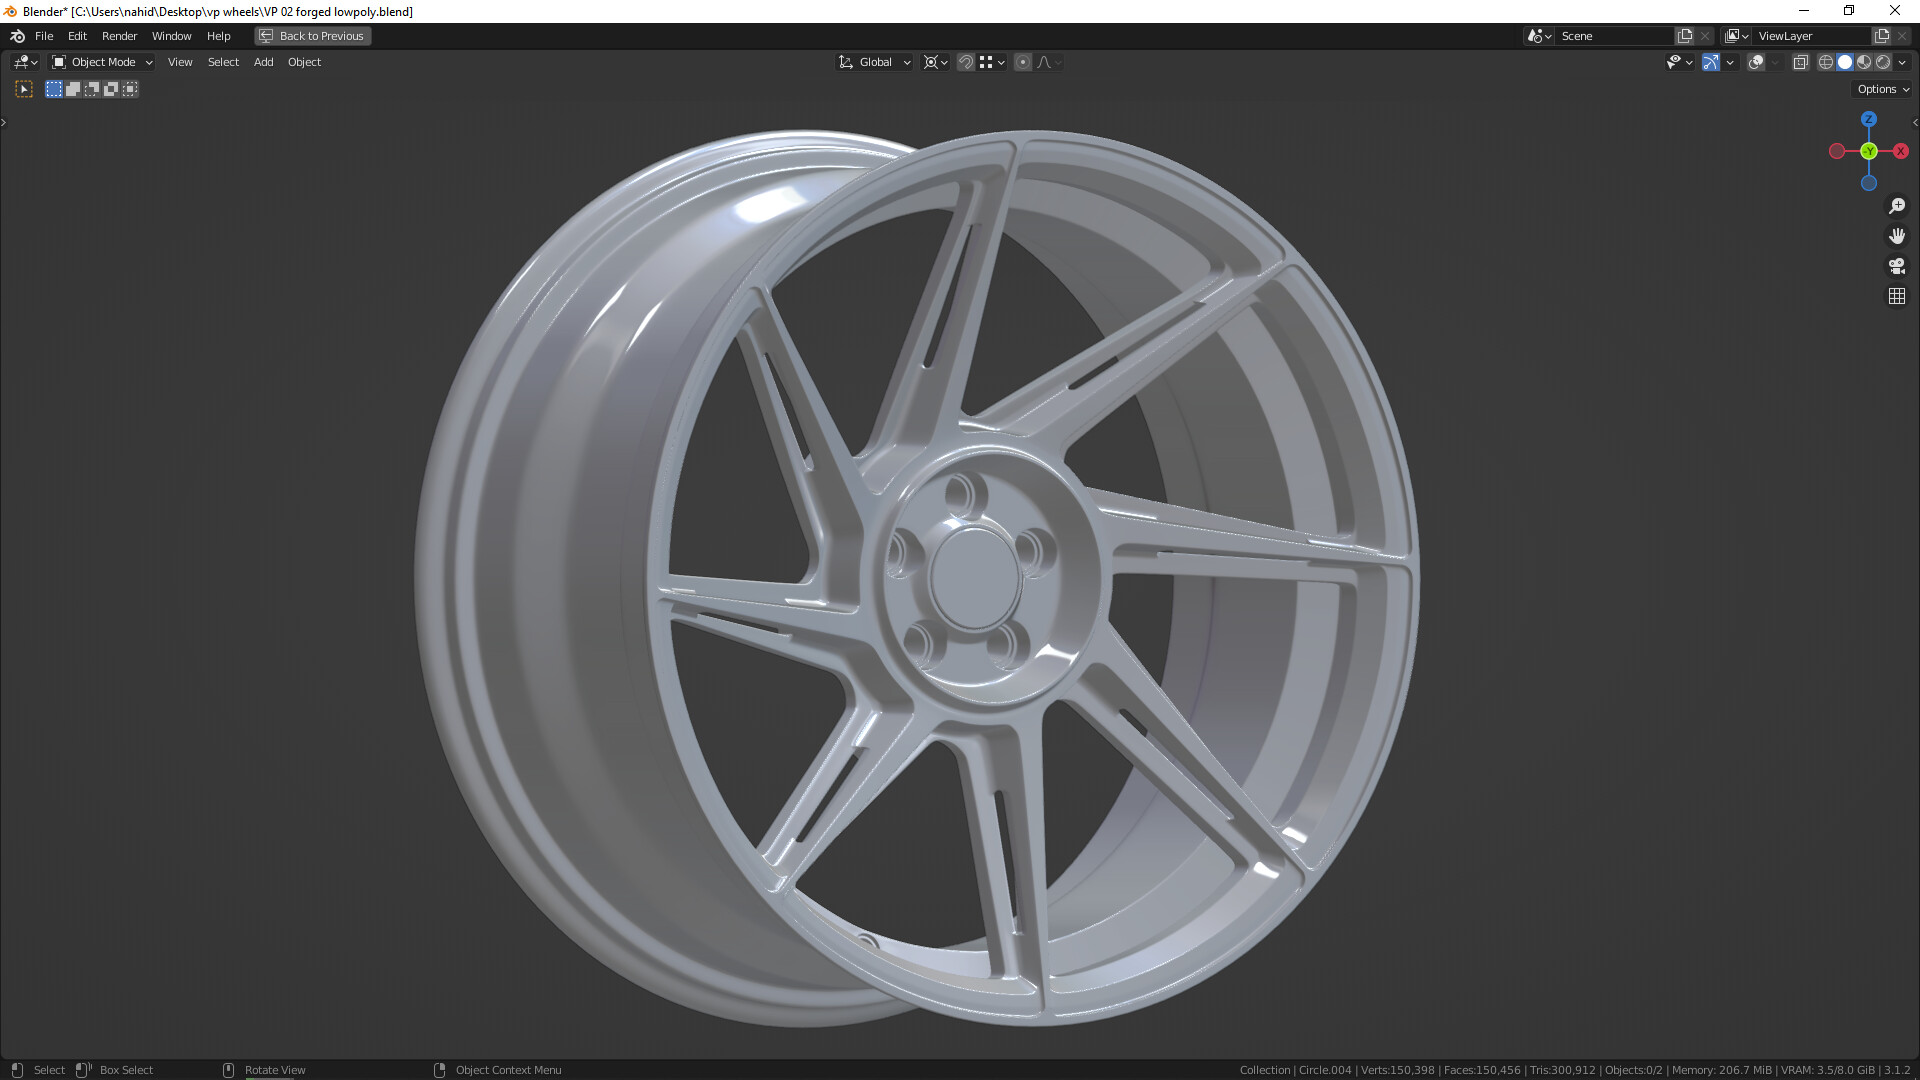Screen dimensions: 1920x1080
Task: Click the blue Z axis on the gizmo
Action: pos(1868,119)
